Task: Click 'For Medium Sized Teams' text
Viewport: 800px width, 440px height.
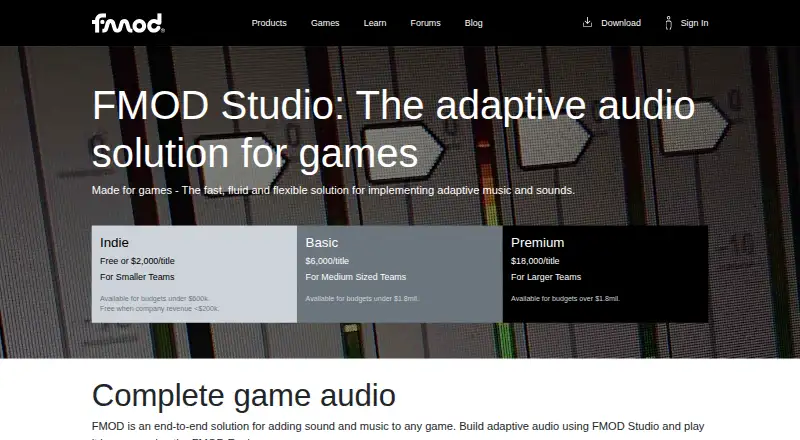Action: (x=356, y=277)
